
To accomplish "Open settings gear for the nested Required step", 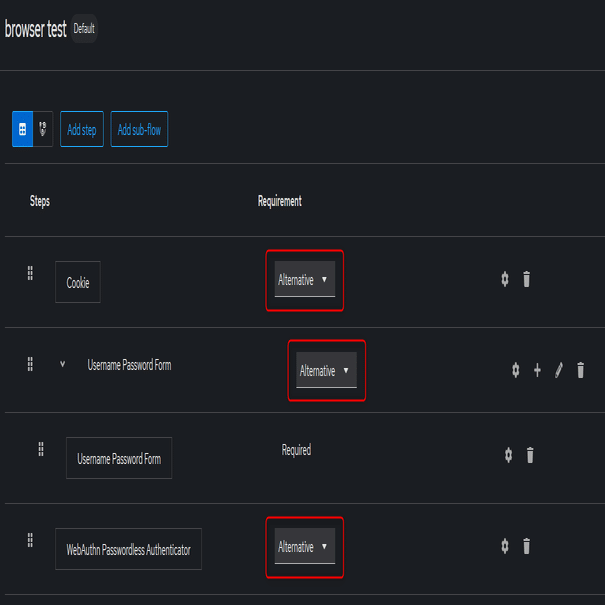I will 508,455.
